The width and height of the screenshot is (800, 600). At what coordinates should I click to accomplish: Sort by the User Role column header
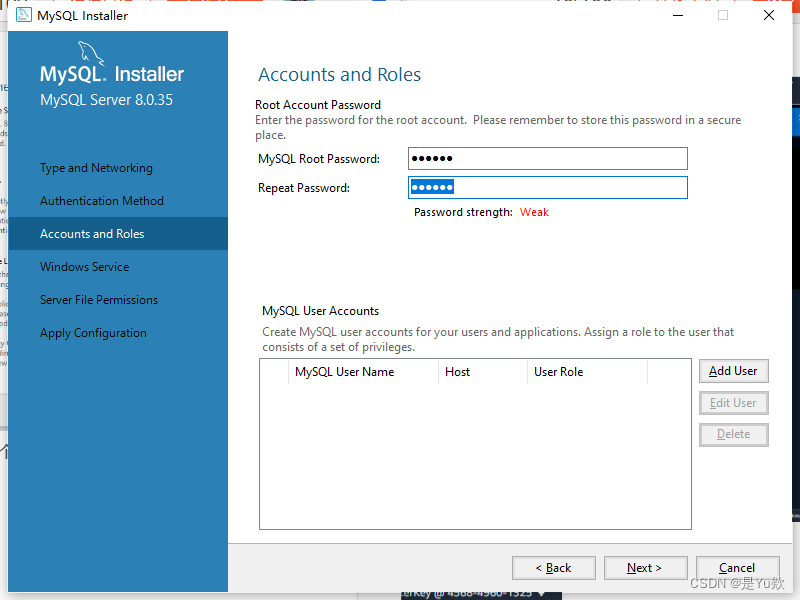click(587, 372)
